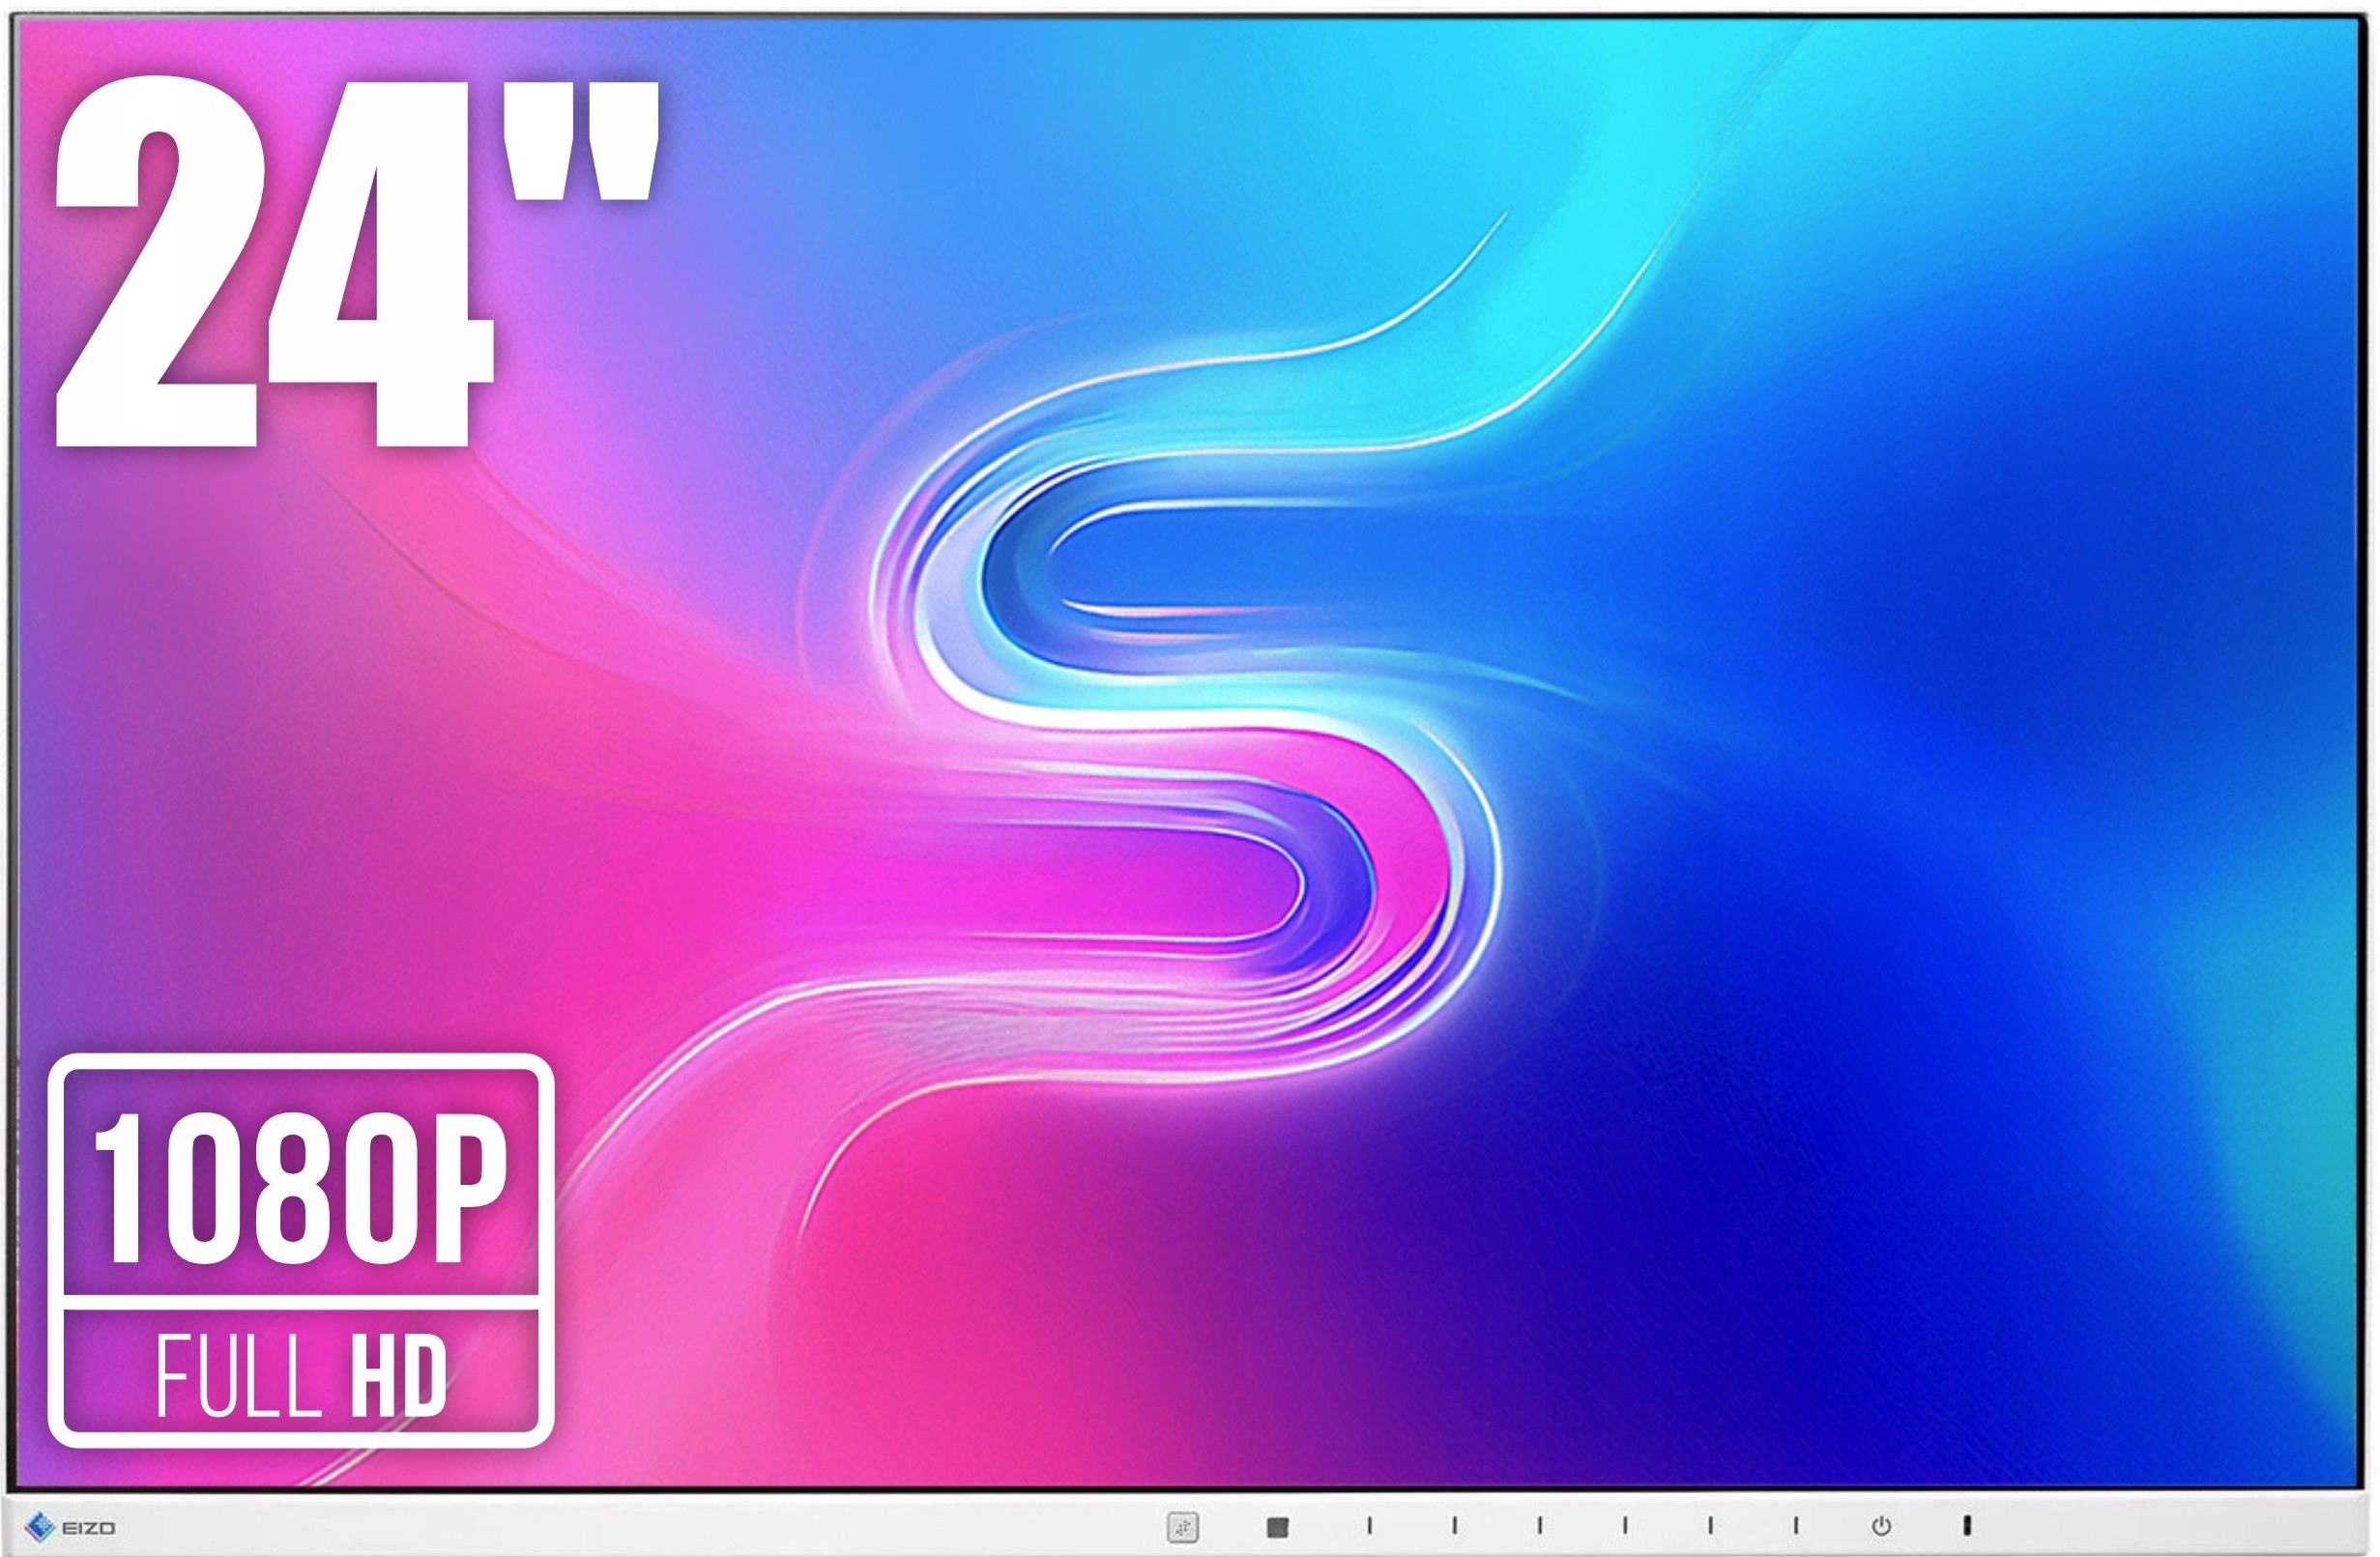Viewport: 2380px width, 1557px height.
Task: Click the 1080P label in the badge
Action: (300, 1191)
